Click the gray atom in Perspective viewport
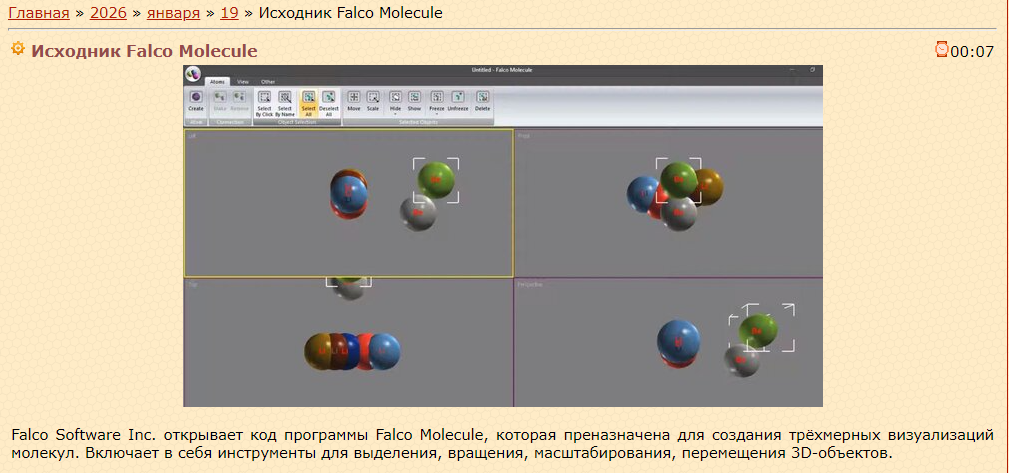 coord(741,360)
